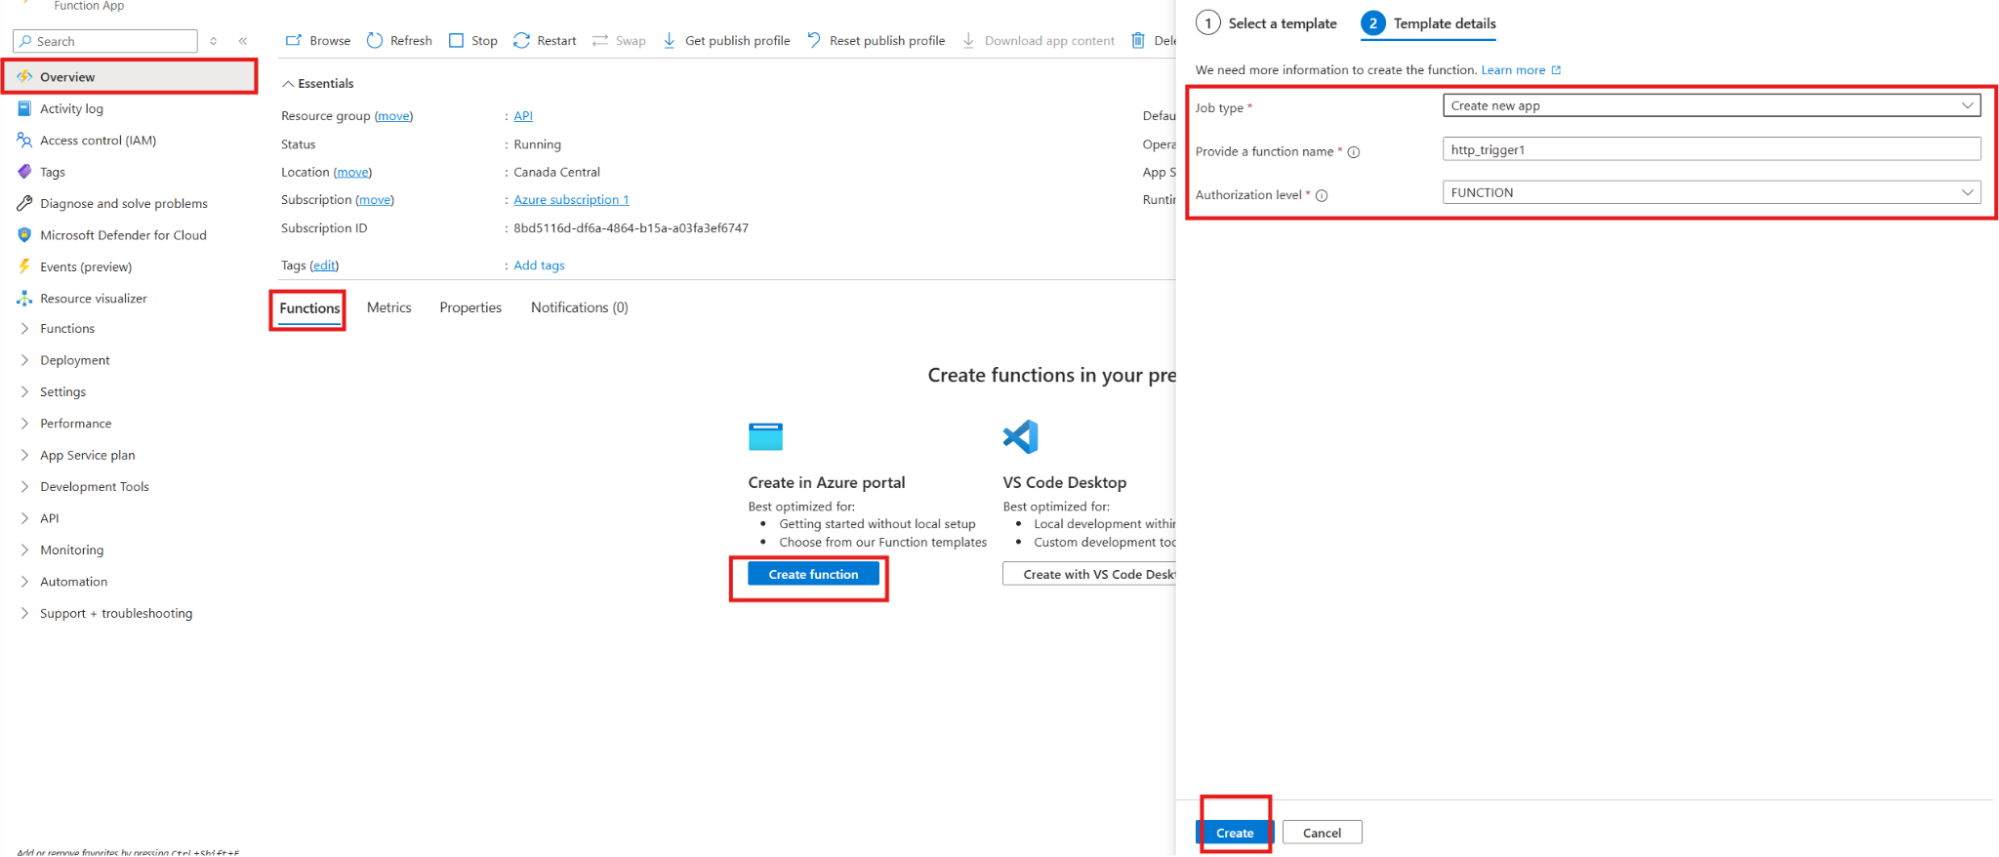Open Microsoft Defender for Cloud shield icon
The image size is (1999, 857).
pyautogui.click(x=25, y=235)
